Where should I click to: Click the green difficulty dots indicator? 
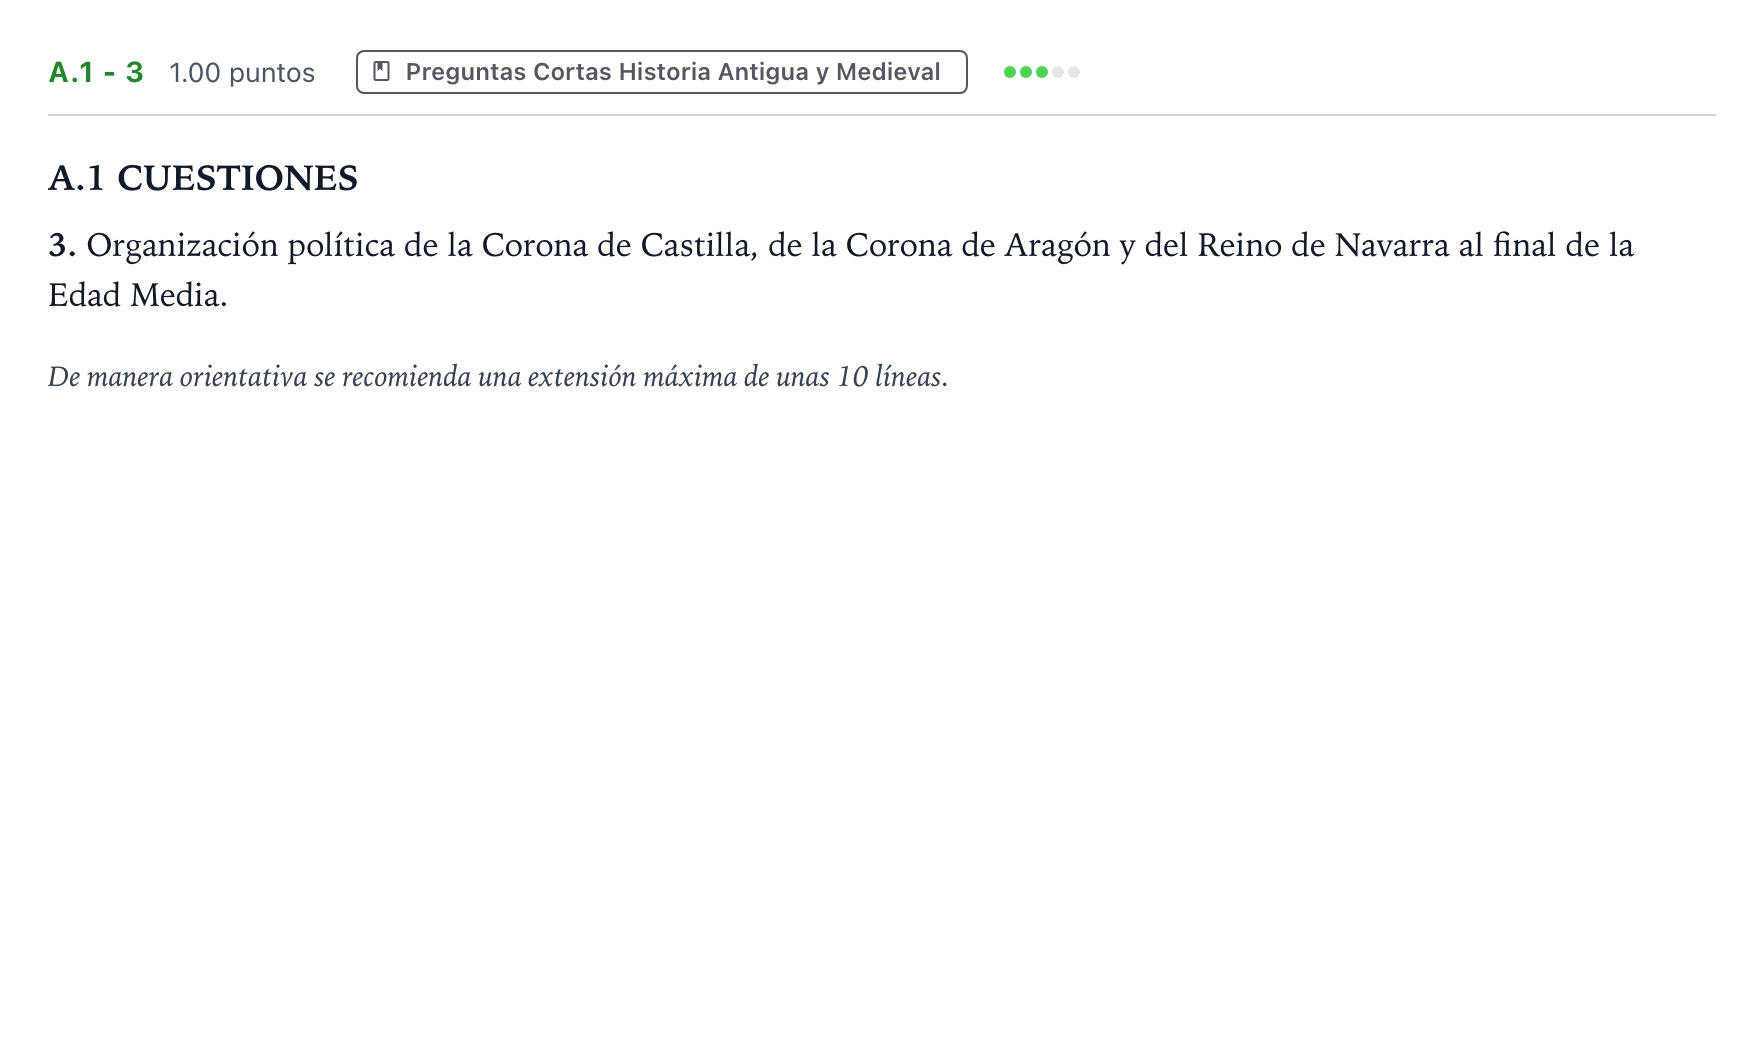point(1042,72)
